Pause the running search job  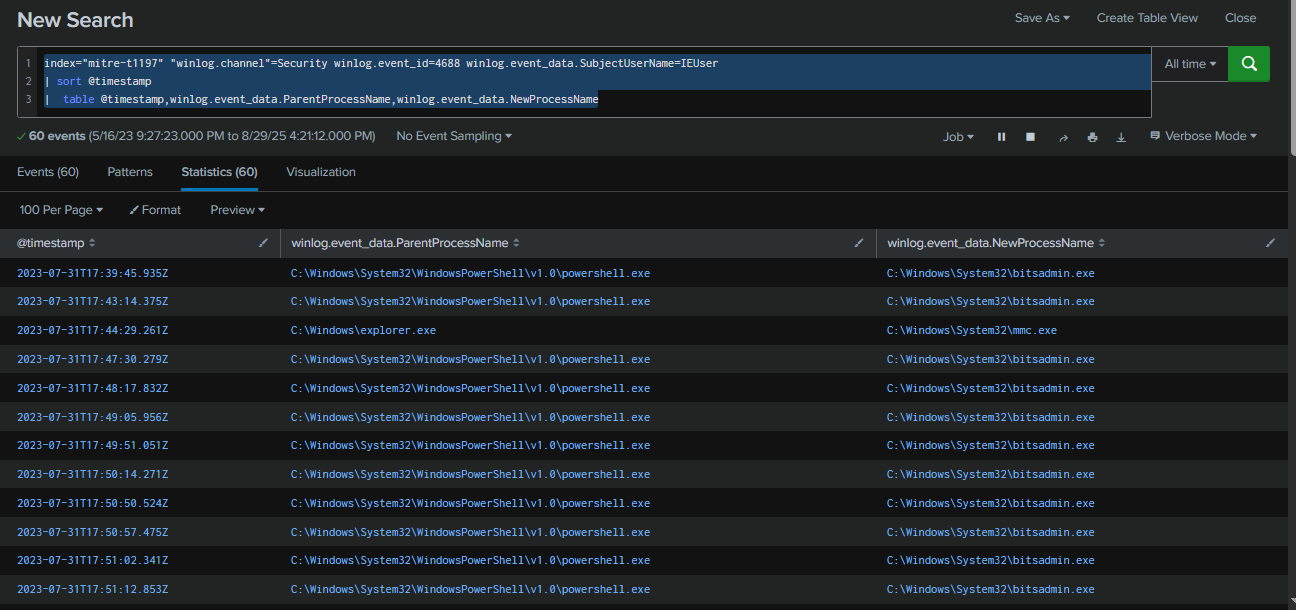click(1001, 137)
